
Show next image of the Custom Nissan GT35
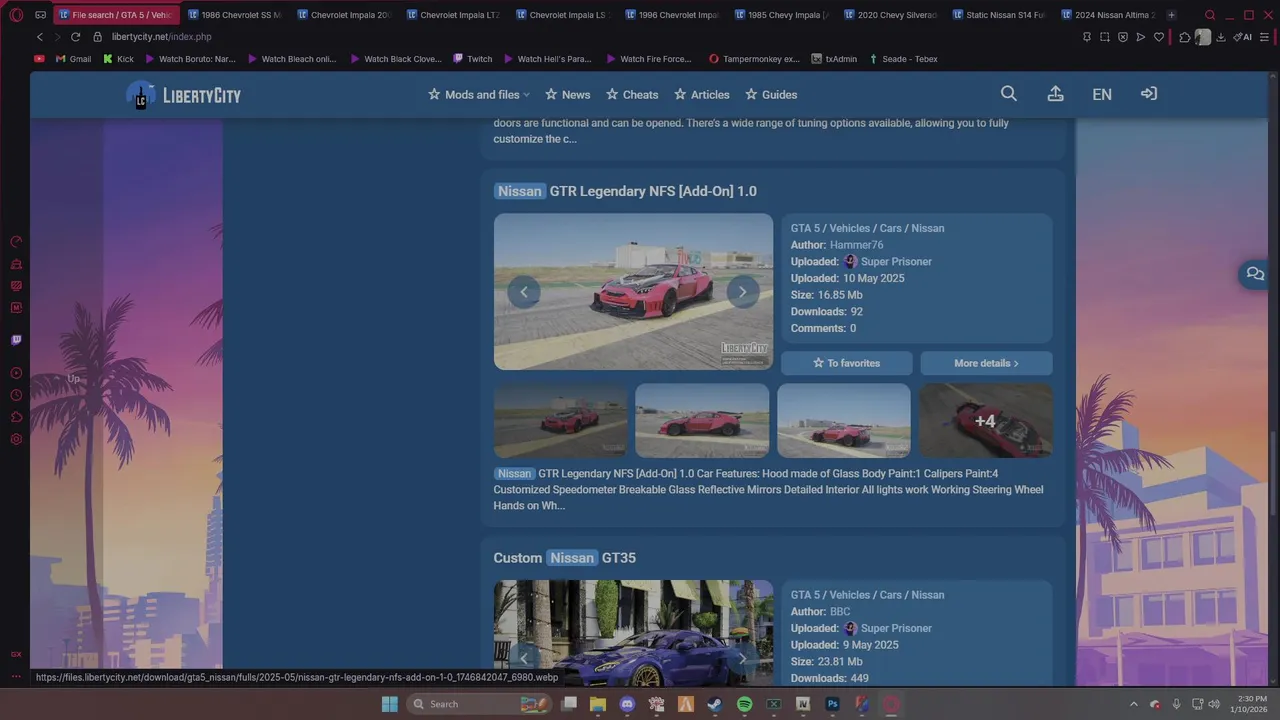[742, 658]
